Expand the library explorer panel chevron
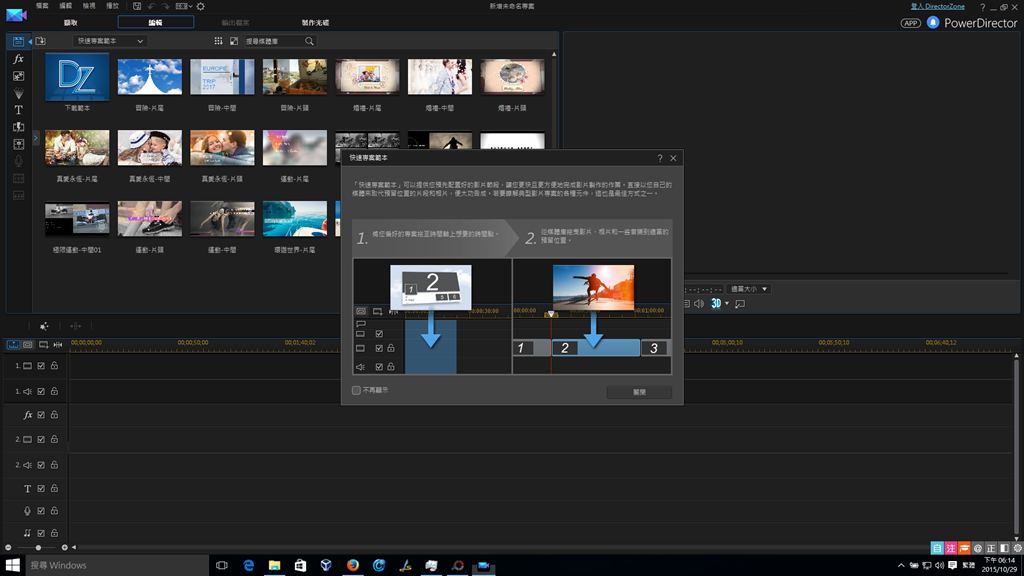Image resolution: width=1024 pixels, height=576 pixels. (36, 138)
